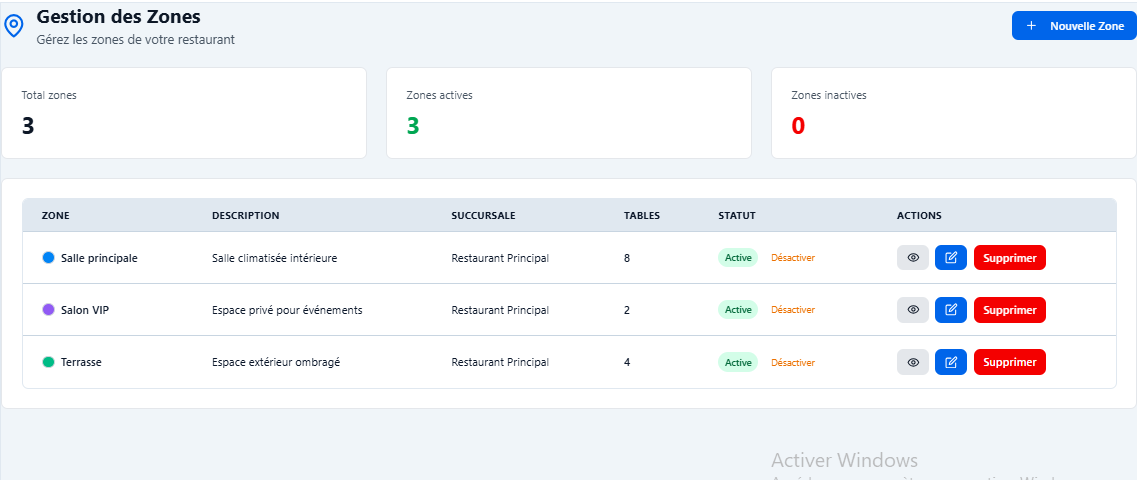Edit the Salle principale zone with pencil icon
Image resolution: width=1137 pixels, height=480 pixels.
951,257
